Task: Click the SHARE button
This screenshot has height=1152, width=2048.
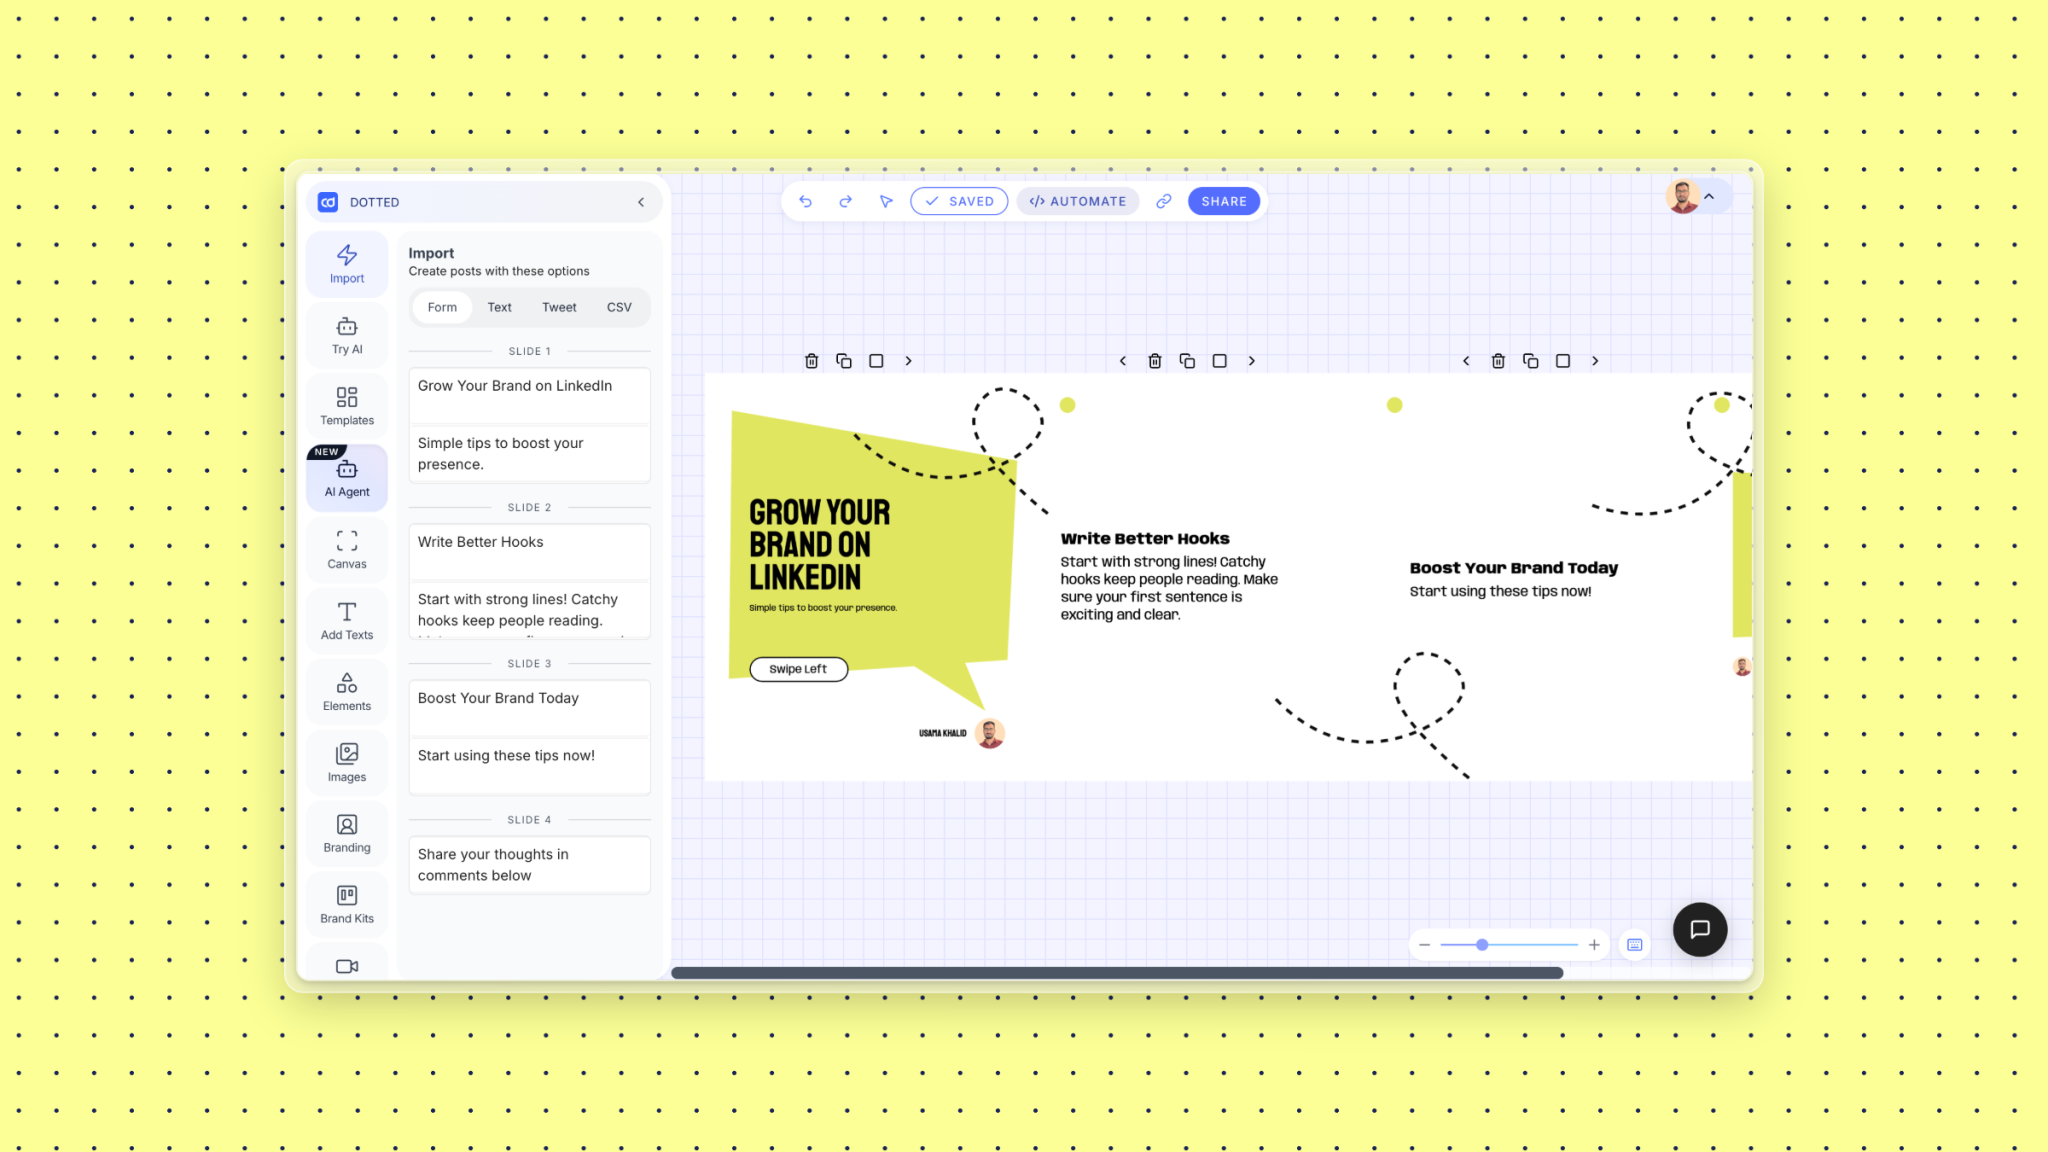Action: (1224, 201)
